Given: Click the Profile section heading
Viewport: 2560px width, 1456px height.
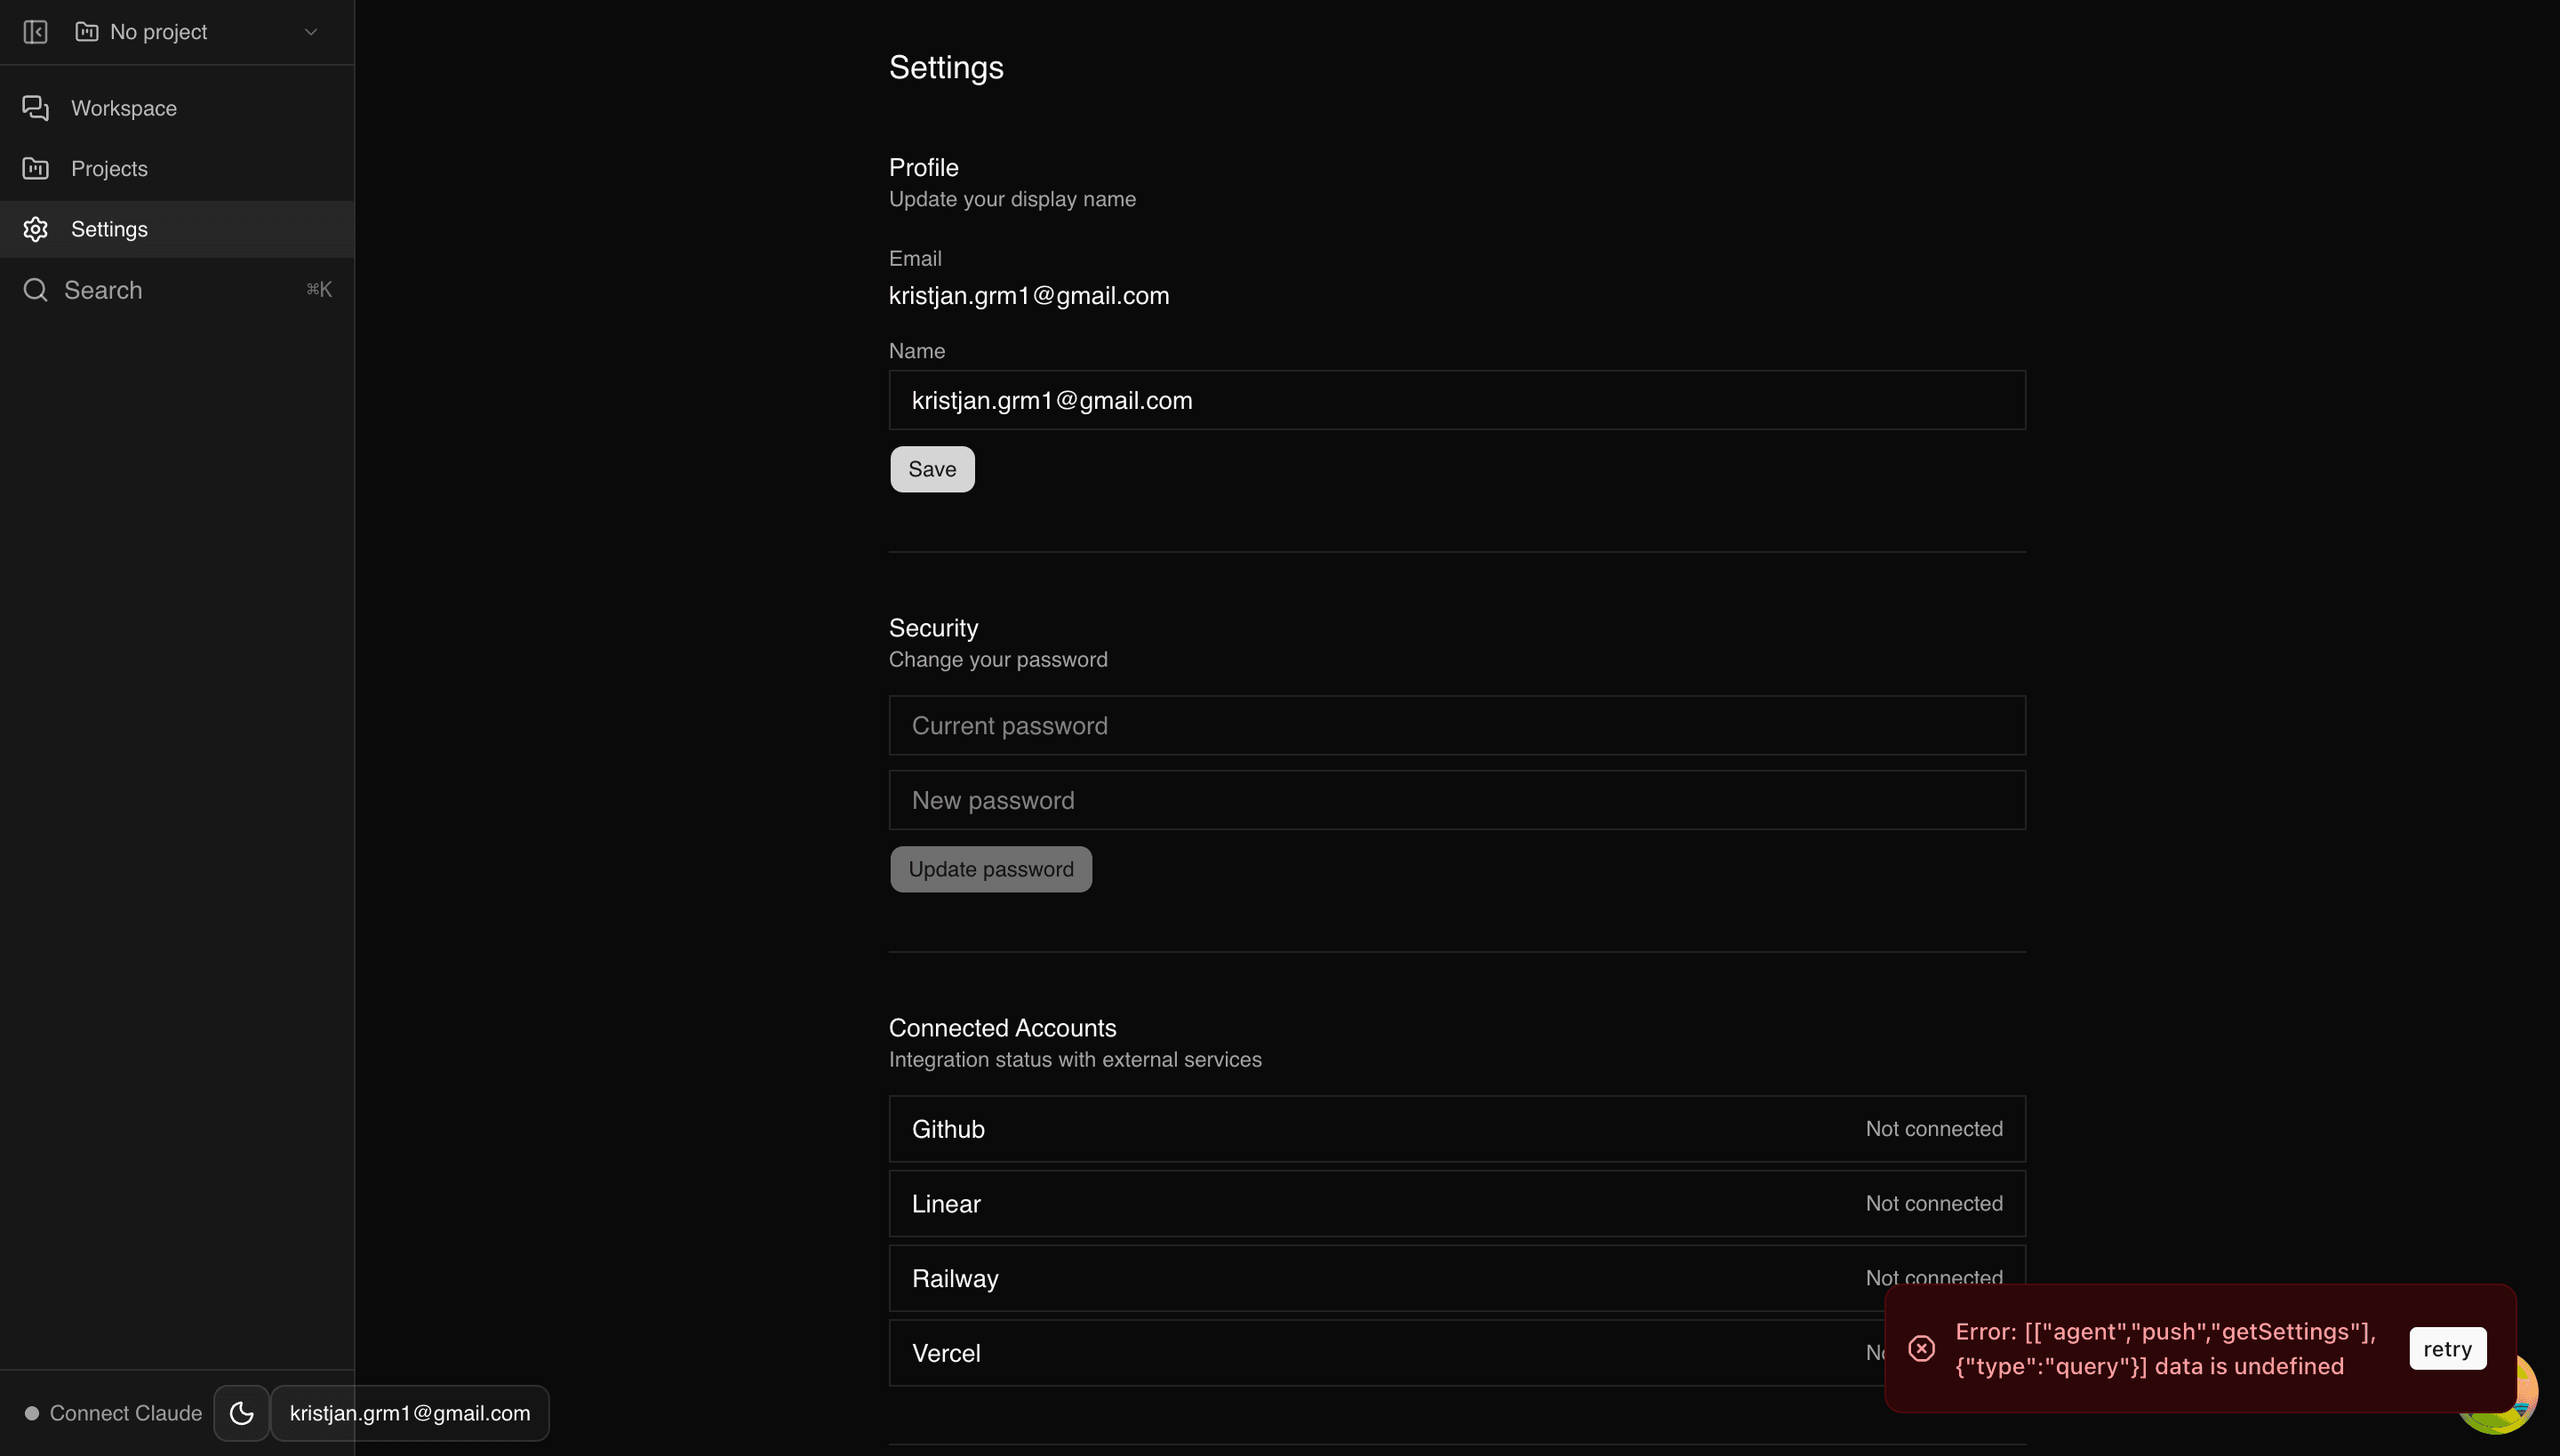Looking at the screenshot, I should pos(924,168).
